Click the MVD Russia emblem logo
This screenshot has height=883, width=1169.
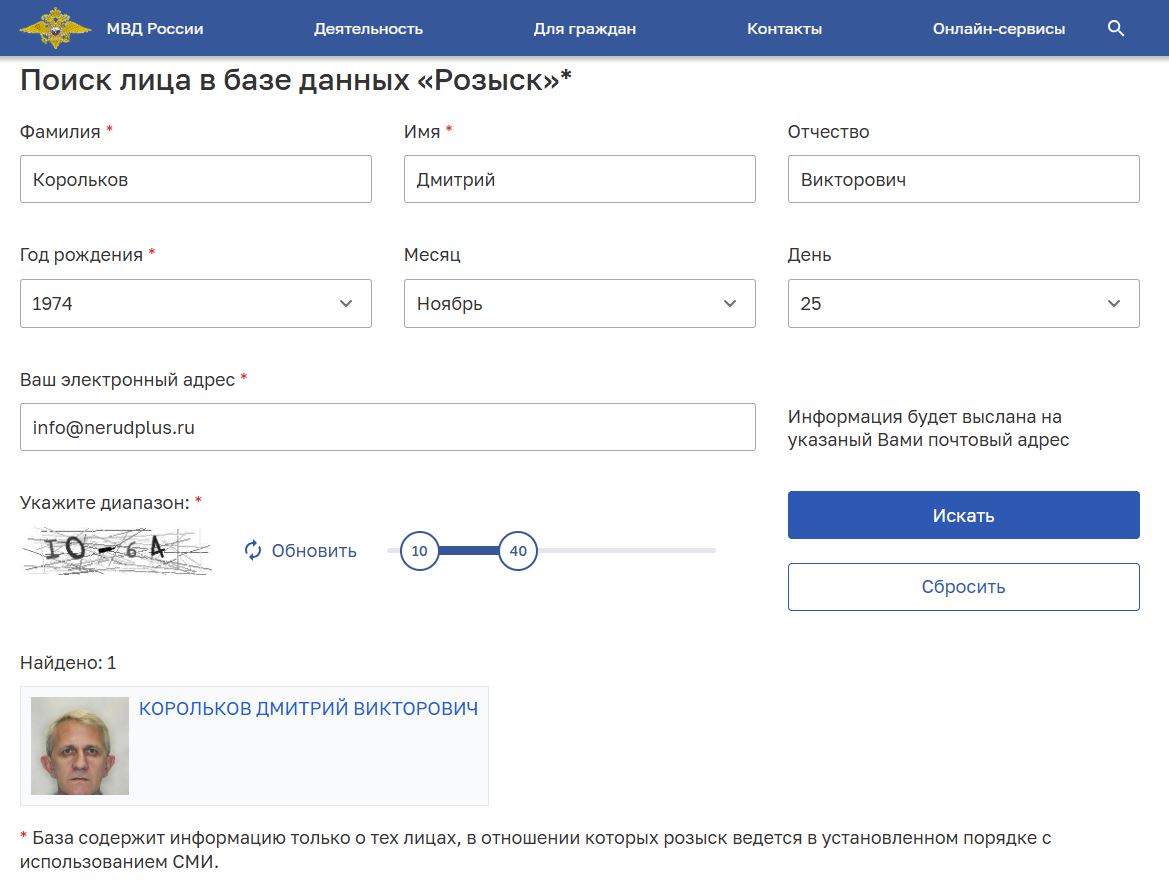(x=54, y=28)
